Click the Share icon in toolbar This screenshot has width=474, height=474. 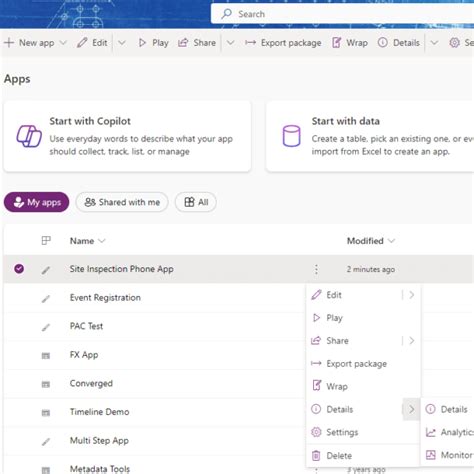point(183,43)
